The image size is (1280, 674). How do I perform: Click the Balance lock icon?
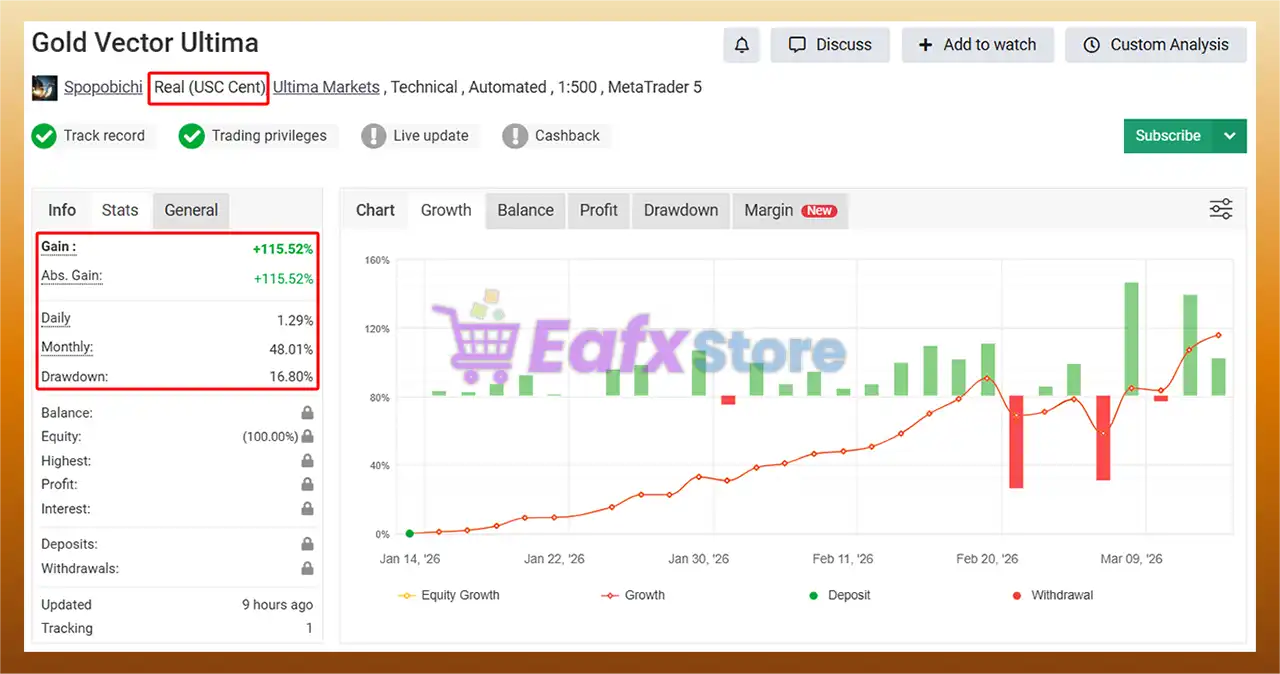[x=307, y=413]
